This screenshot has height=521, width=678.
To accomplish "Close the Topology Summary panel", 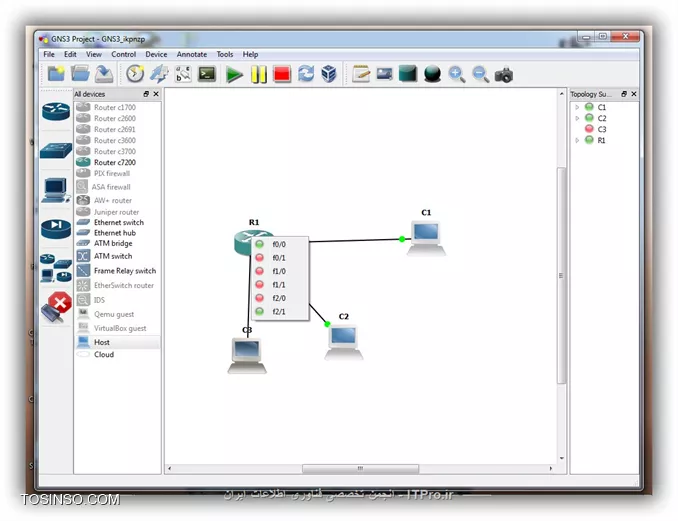I will click(634, 94).
